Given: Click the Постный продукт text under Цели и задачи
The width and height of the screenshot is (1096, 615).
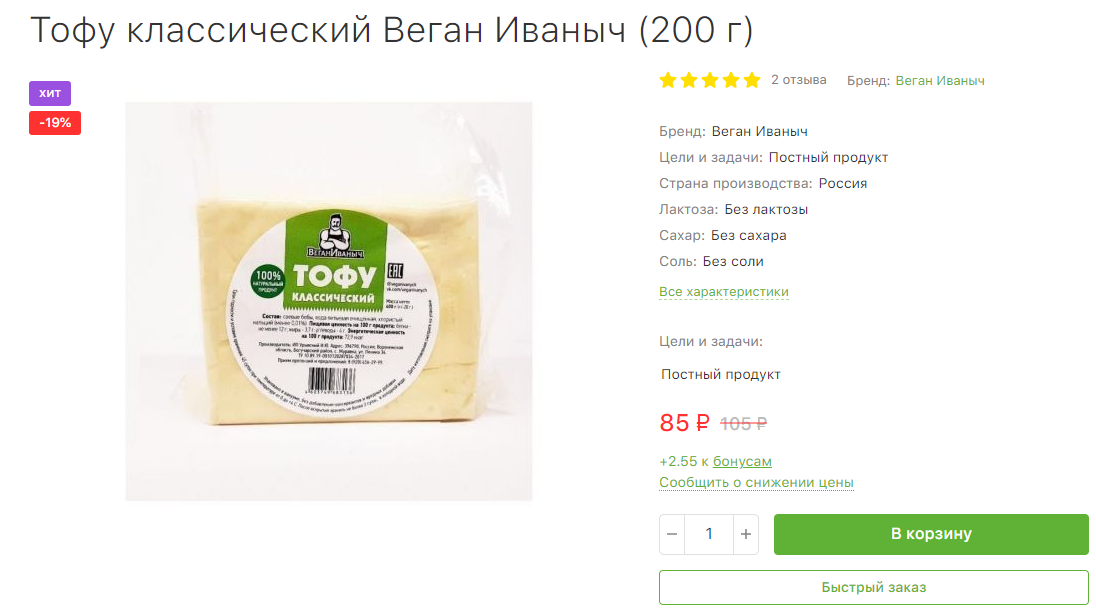Looking at the screenshot, I should 720,375.
